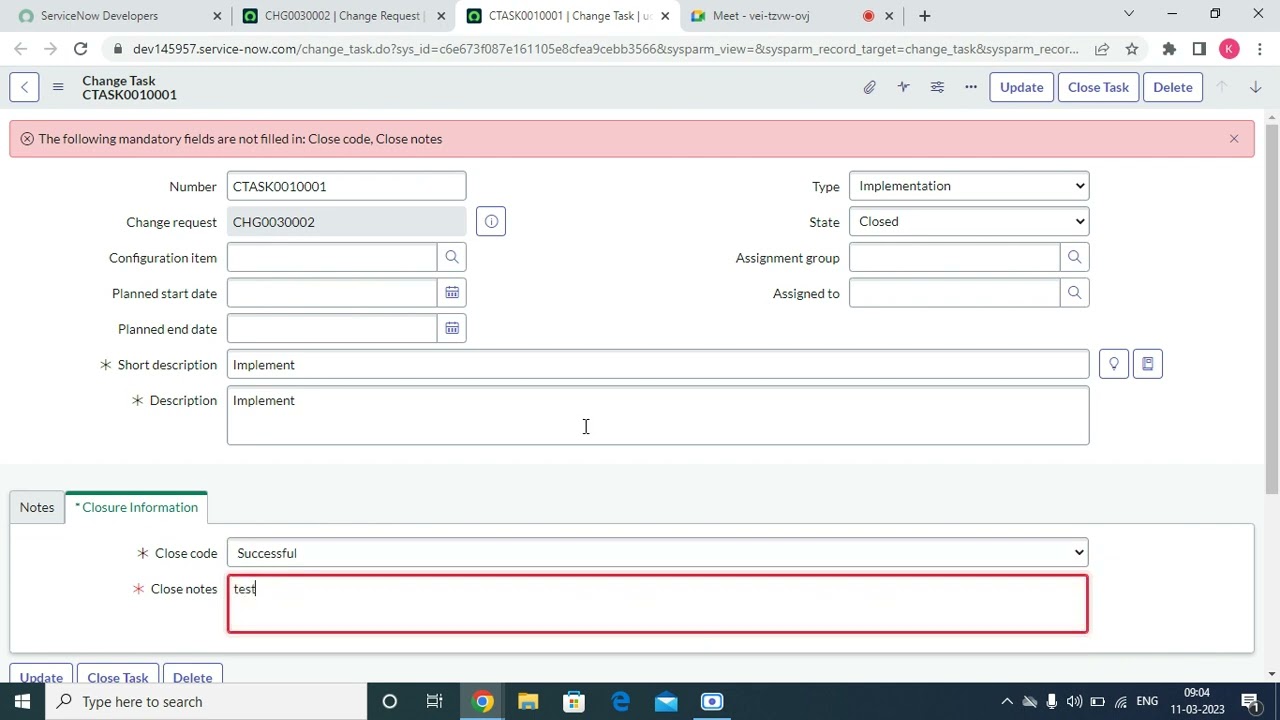The width and height of the screenshot is (1280, 720).
Task: Dismiss the mandatory fields error message
Action: (x=1234, y=139)
